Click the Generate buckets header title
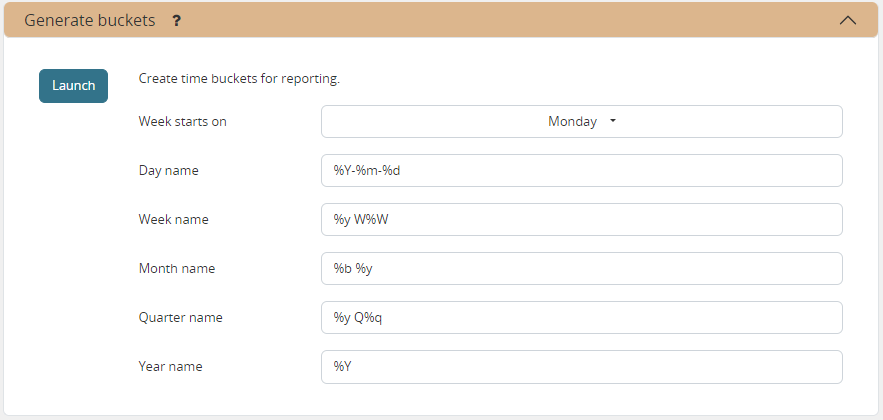The width and height of the screenshot is (883, 420). (x=90, y=20)
